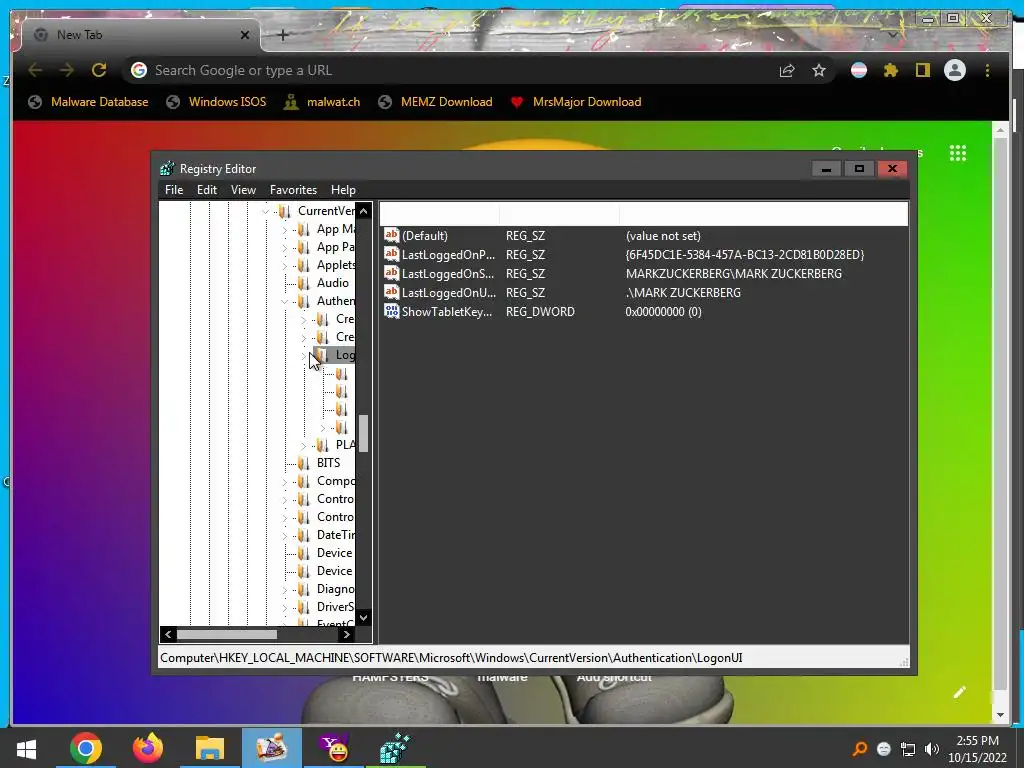Switch to the New Tab browser tab
1024x768 pixels.
tap(140, 35)
